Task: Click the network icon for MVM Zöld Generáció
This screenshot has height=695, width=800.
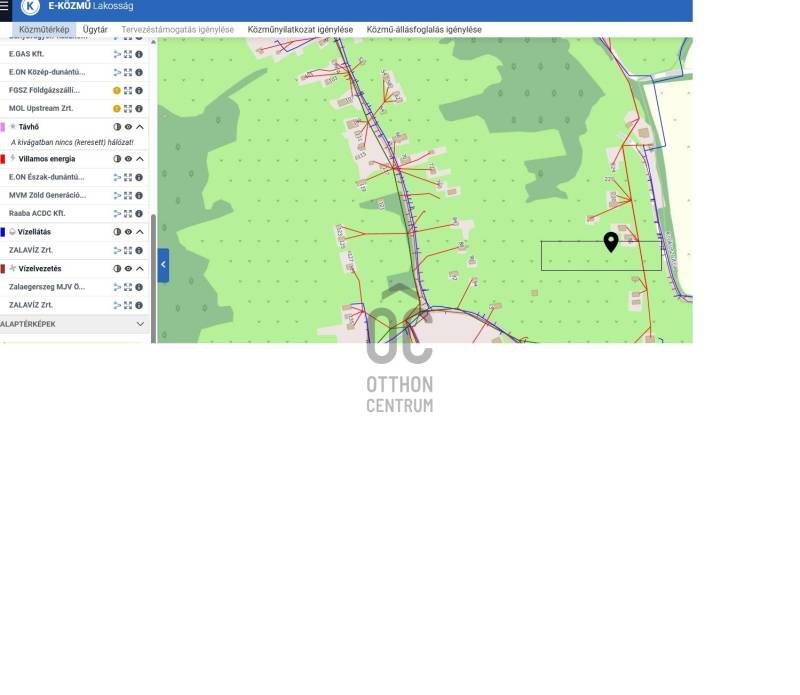Action: click(117, 195)
